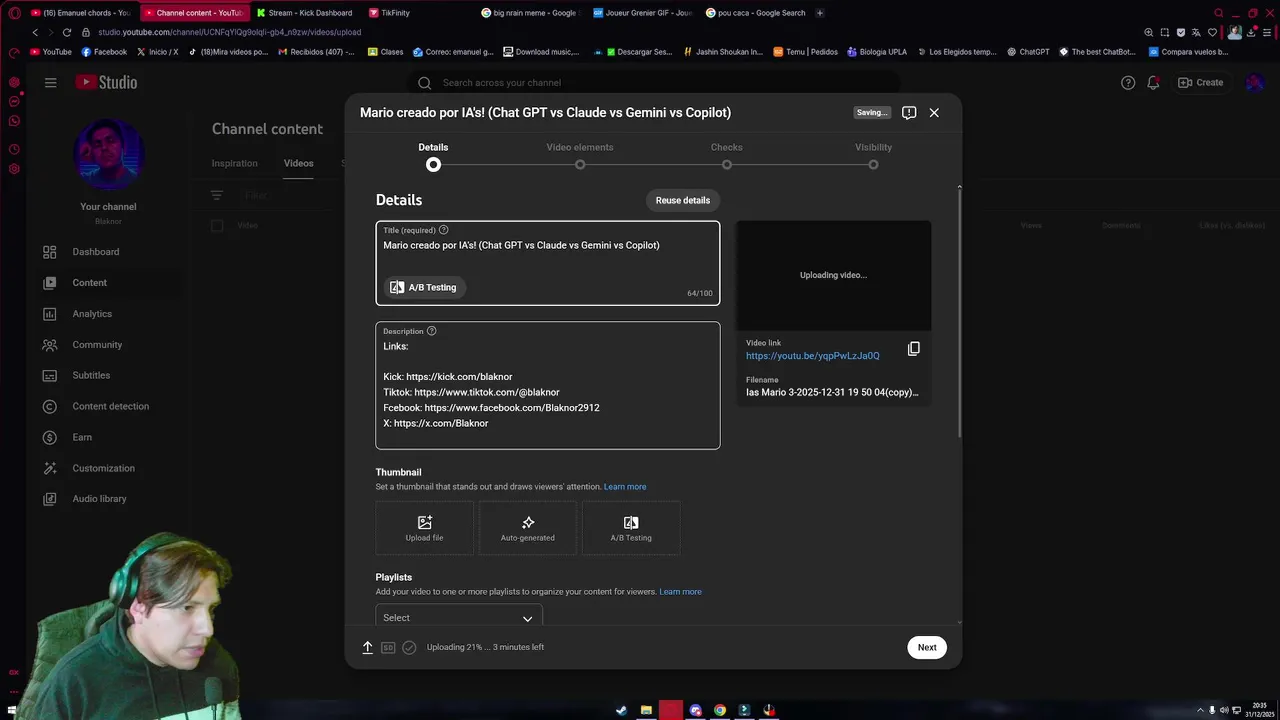Image resolution: width=1280 pixels, height=720 pixels.
Task: Open Google Chrome from the taskbar
Action: click(720, 710)
